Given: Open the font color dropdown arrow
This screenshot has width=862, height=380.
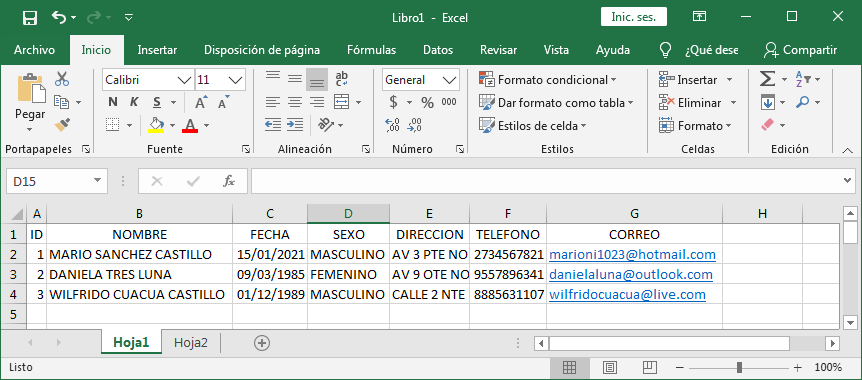Looking at the screenshot, I should click(206, 126).
